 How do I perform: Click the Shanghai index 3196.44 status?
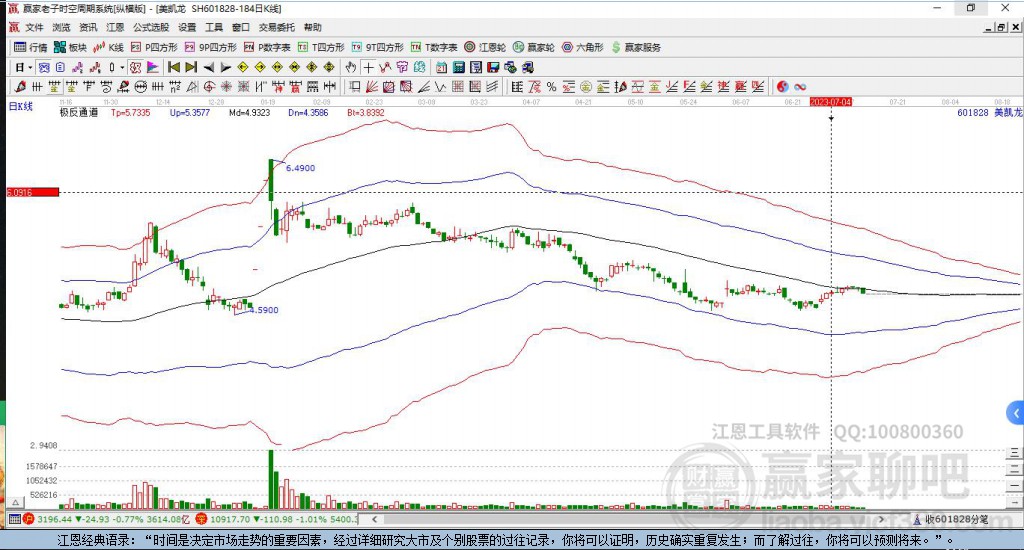click(x=106, y=519)
